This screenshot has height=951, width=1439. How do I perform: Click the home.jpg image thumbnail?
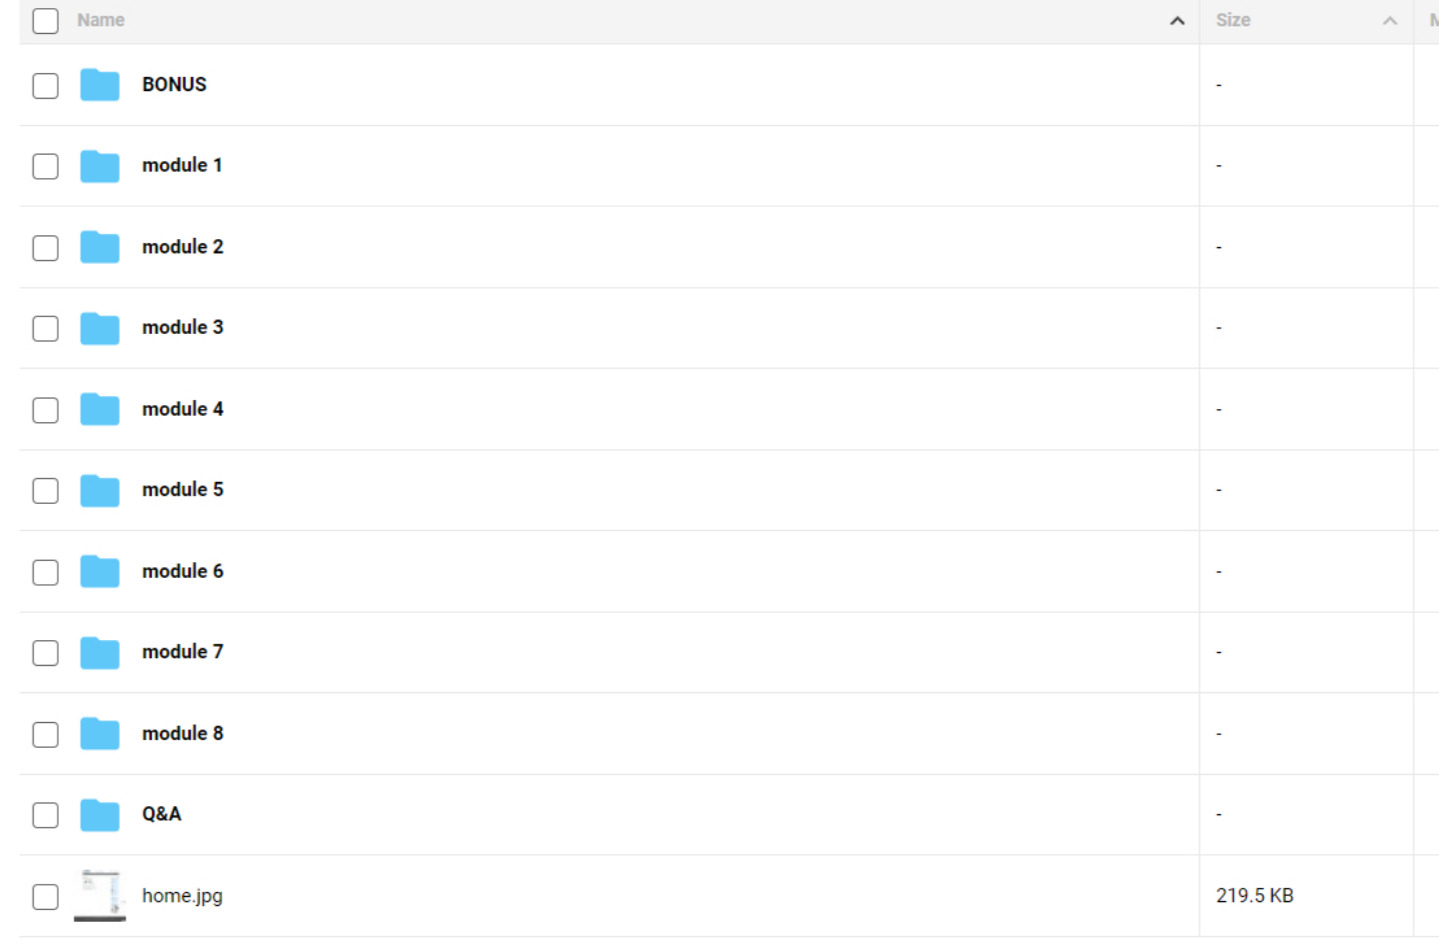(x=100, y=895)
